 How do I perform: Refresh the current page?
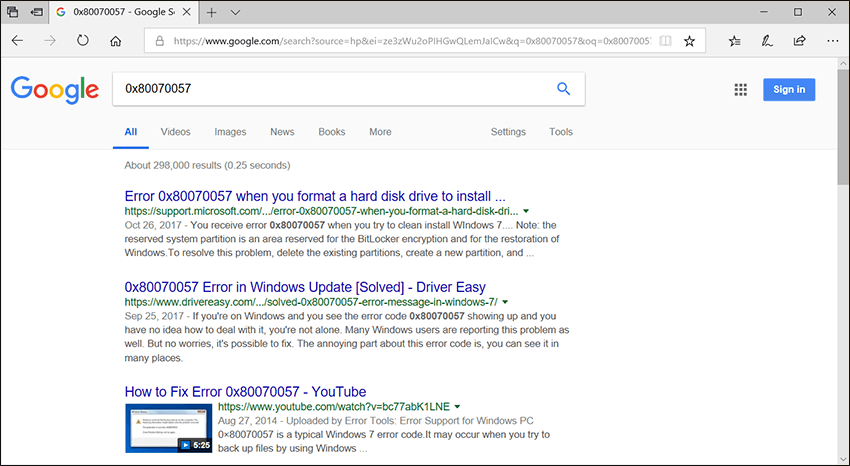coord(82,41)
